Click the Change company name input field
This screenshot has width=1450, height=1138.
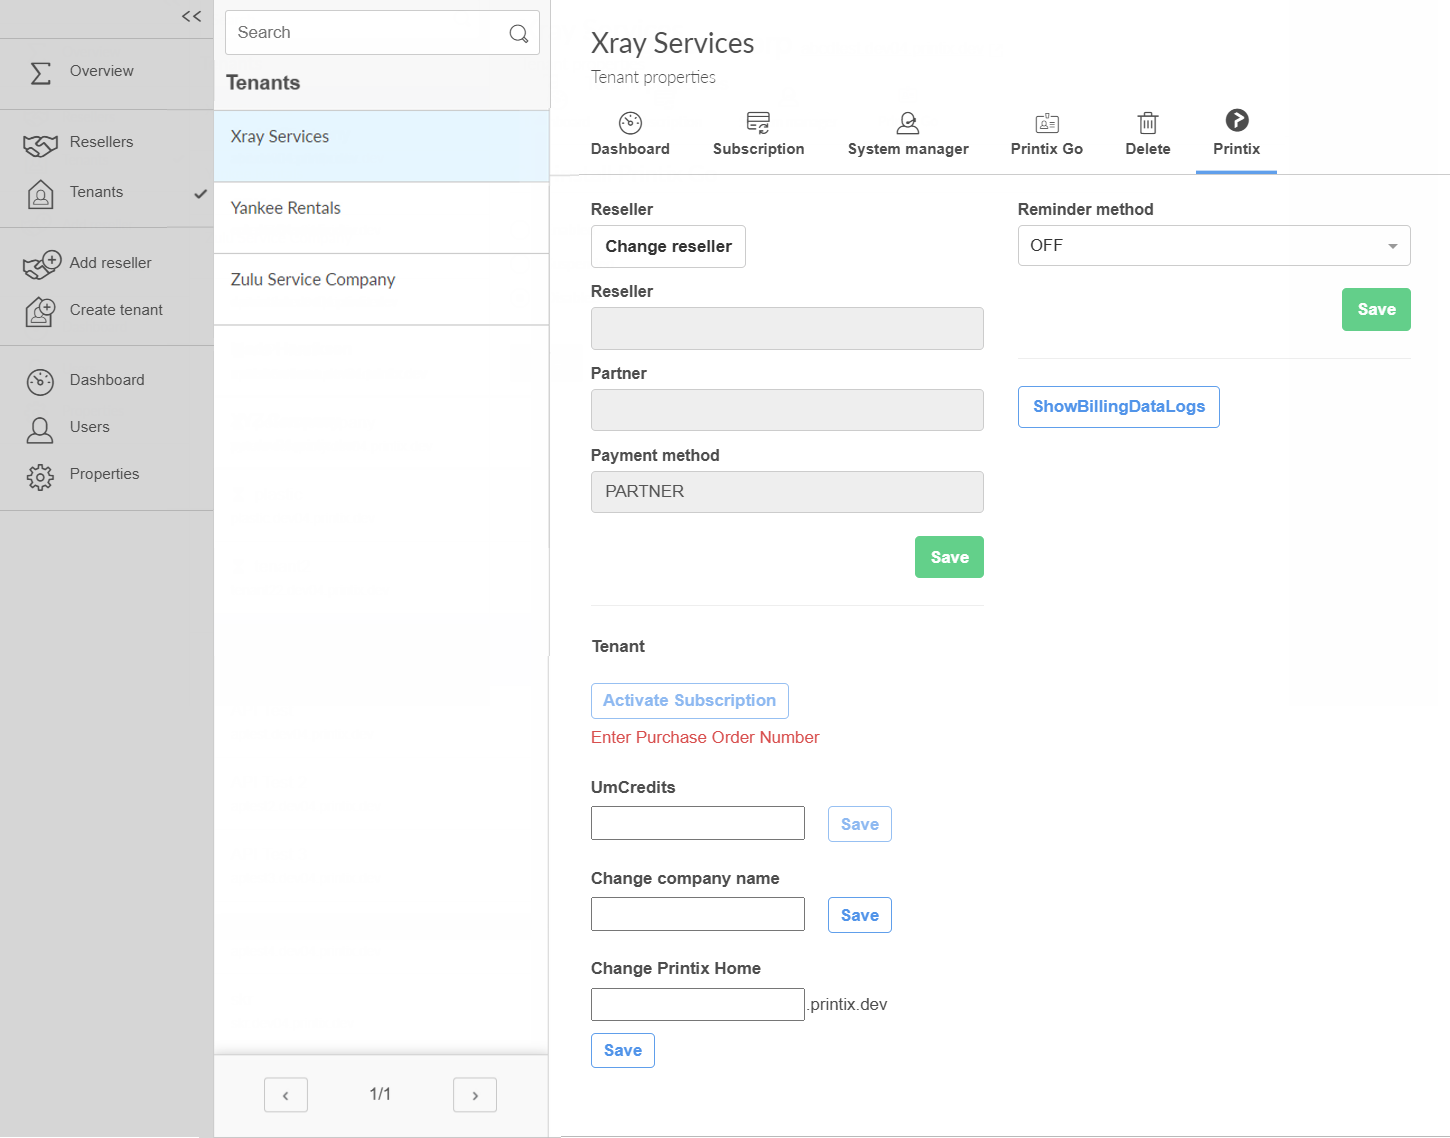(697, 914)
